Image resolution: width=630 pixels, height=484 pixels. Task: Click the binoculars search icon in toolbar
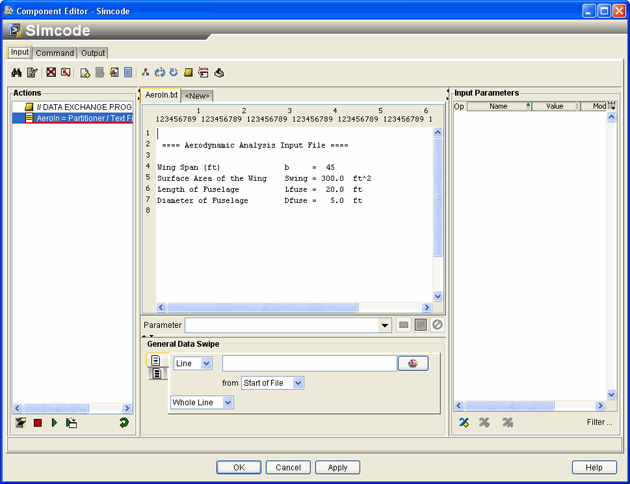pos(17,73)
